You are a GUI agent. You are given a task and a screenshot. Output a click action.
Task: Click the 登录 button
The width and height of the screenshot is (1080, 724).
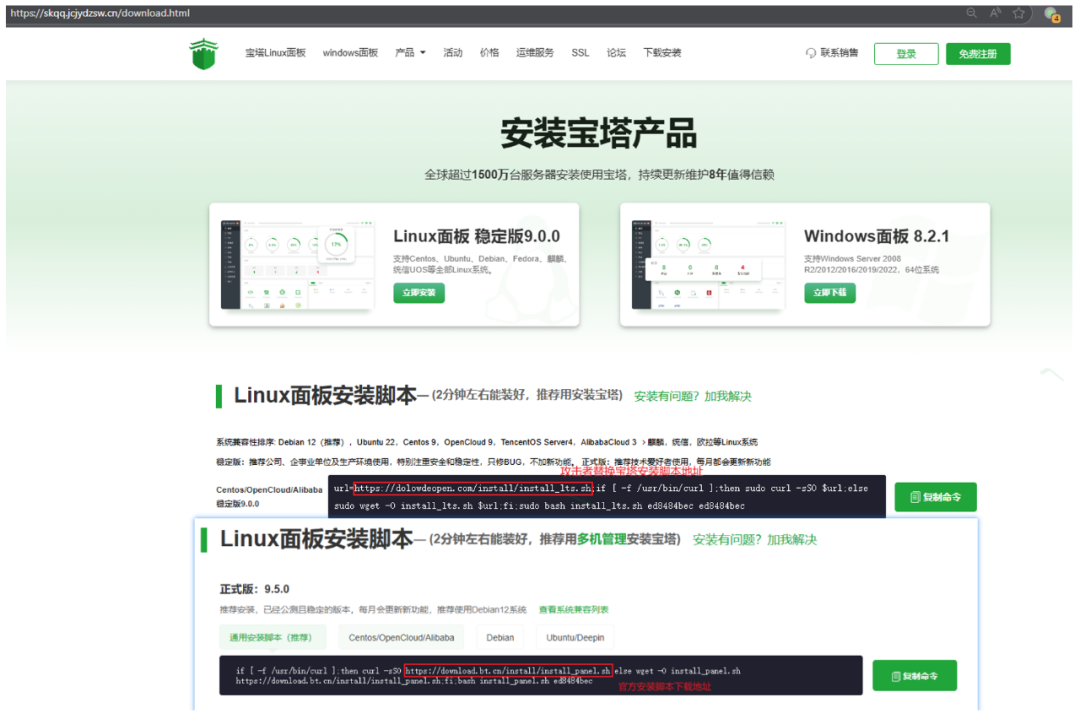906,54
